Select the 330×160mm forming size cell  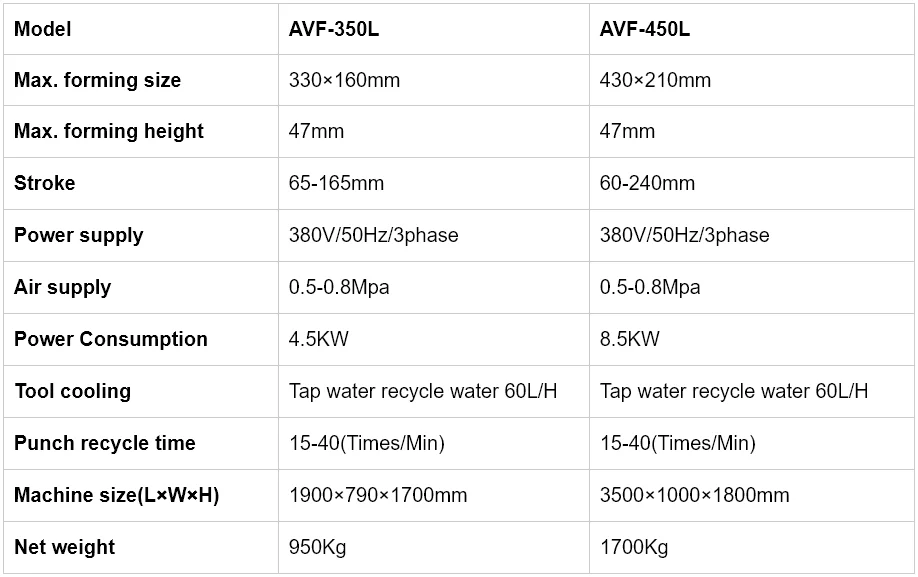coord(344,80)
